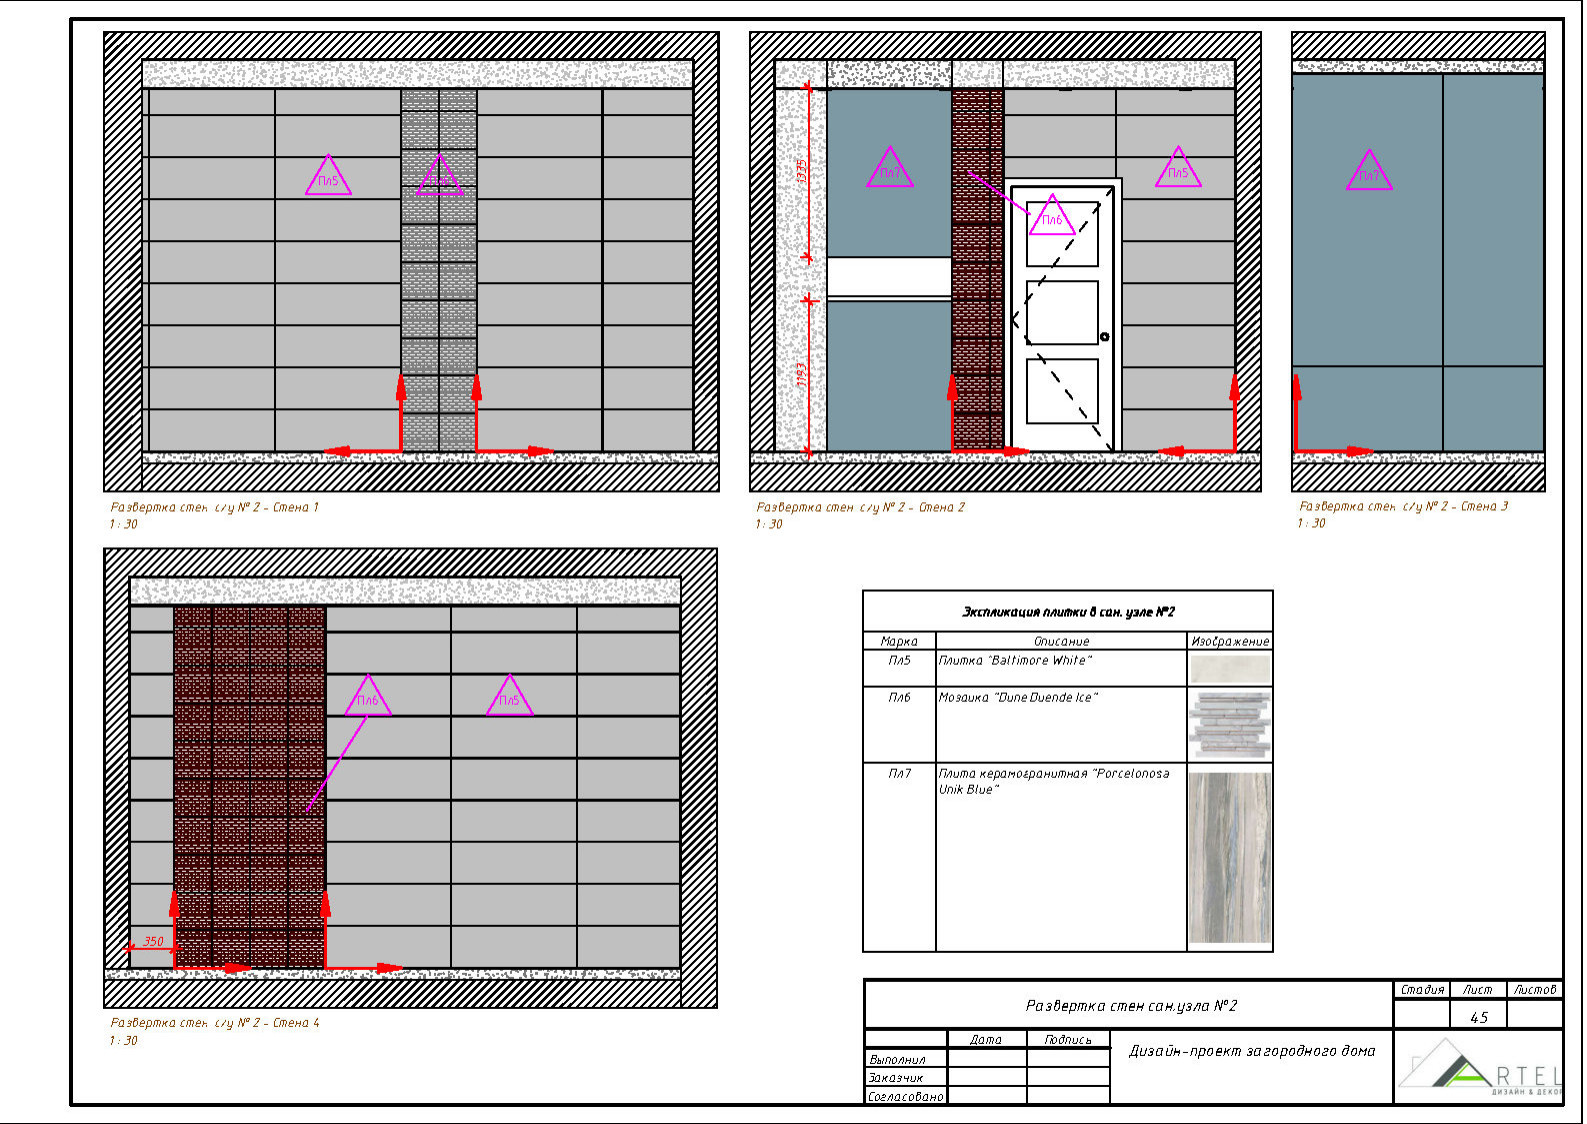This screenshot has height=1124, width=1587.
Task: Select the Стена 4 drawing caption
Action: (214, 1023)
